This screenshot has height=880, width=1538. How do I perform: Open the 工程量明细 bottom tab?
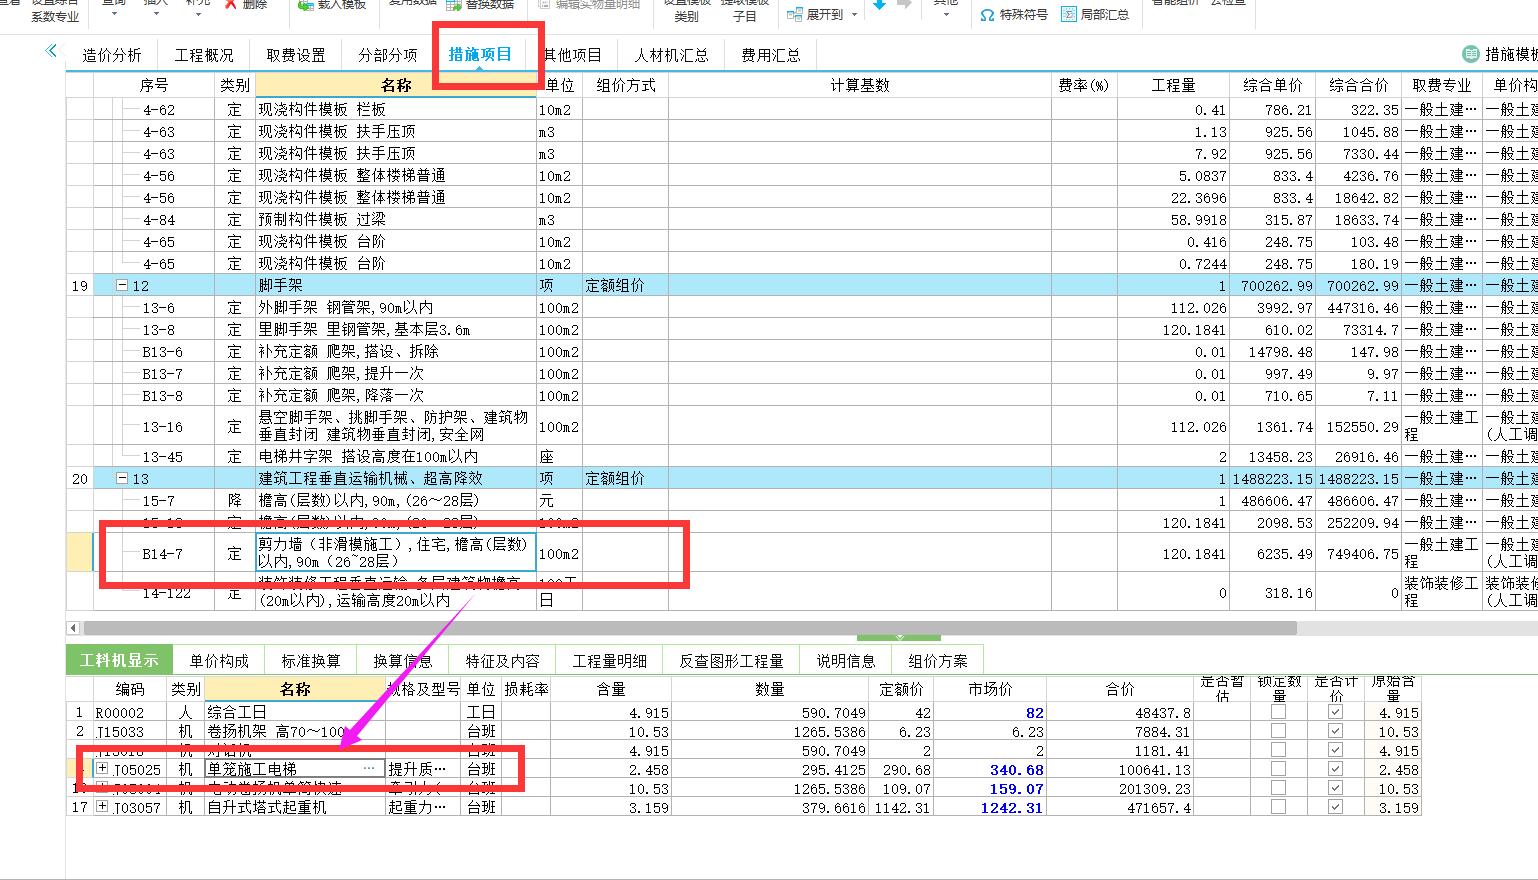click(x=610, y=660)
